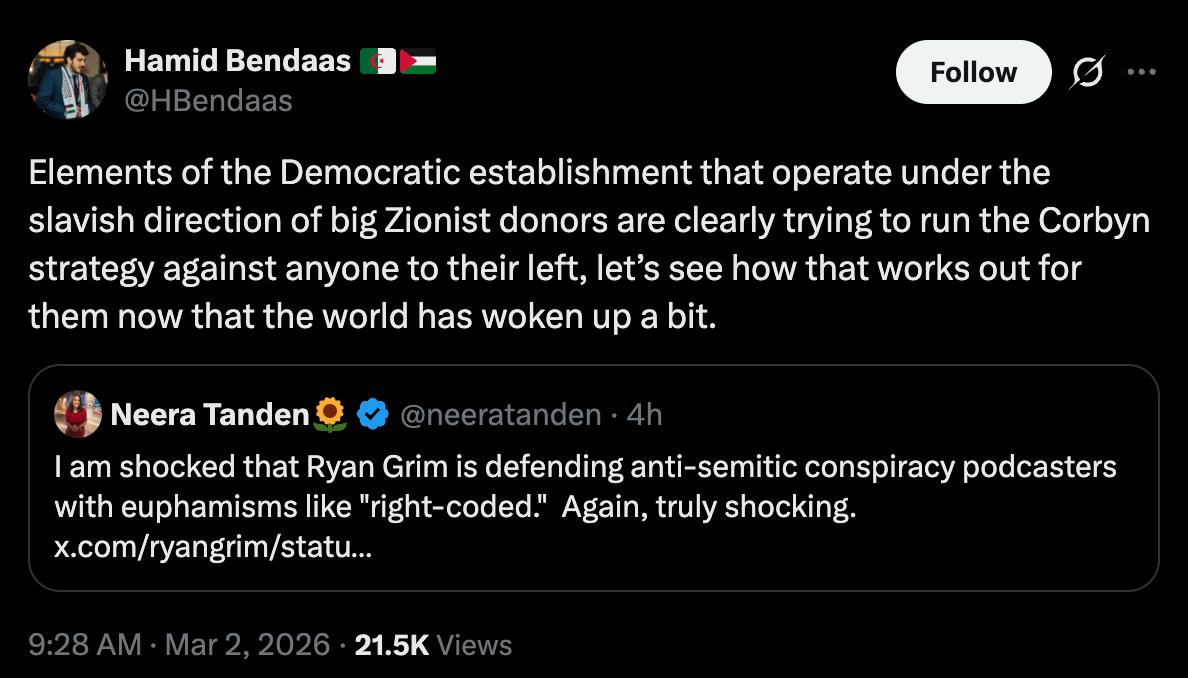The height and width of the screenshot is (678, 1188).
Task: Click the @neeratanden handle
Action: [501, 414]
